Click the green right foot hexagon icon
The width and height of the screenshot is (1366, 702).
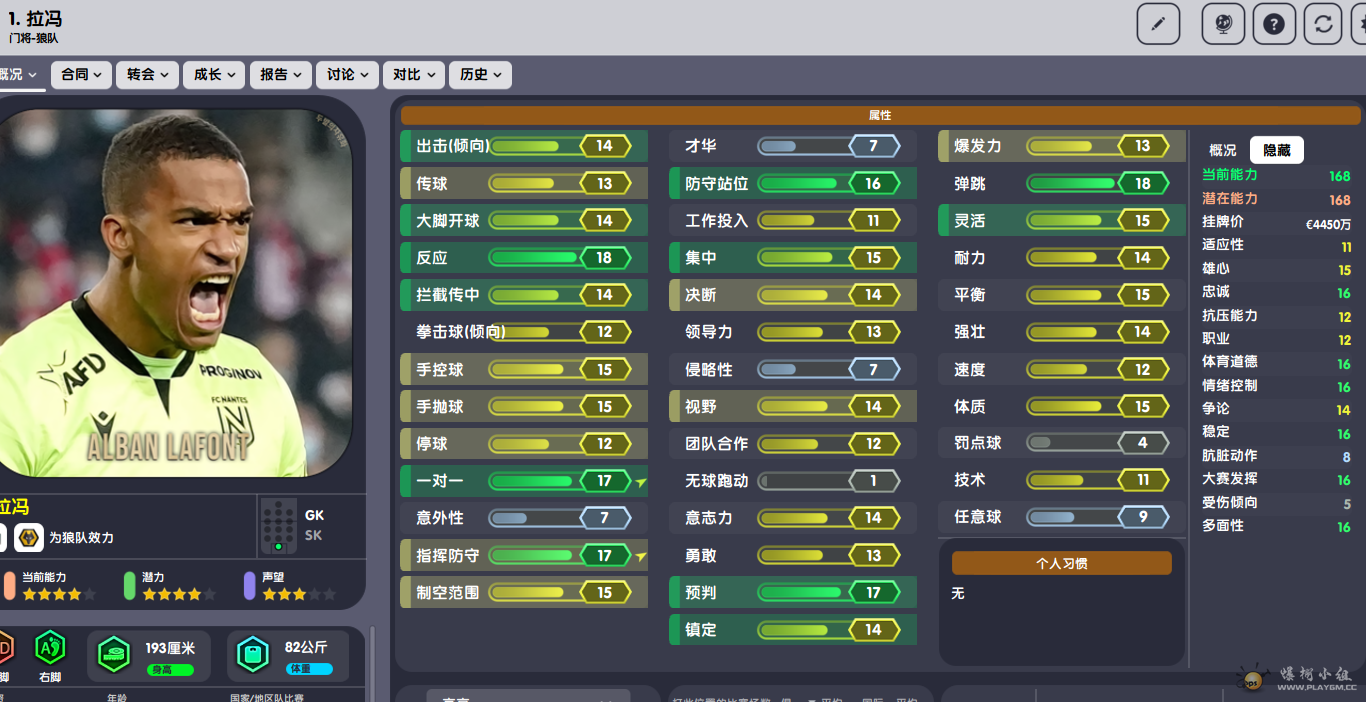click(x=50, y=648)
